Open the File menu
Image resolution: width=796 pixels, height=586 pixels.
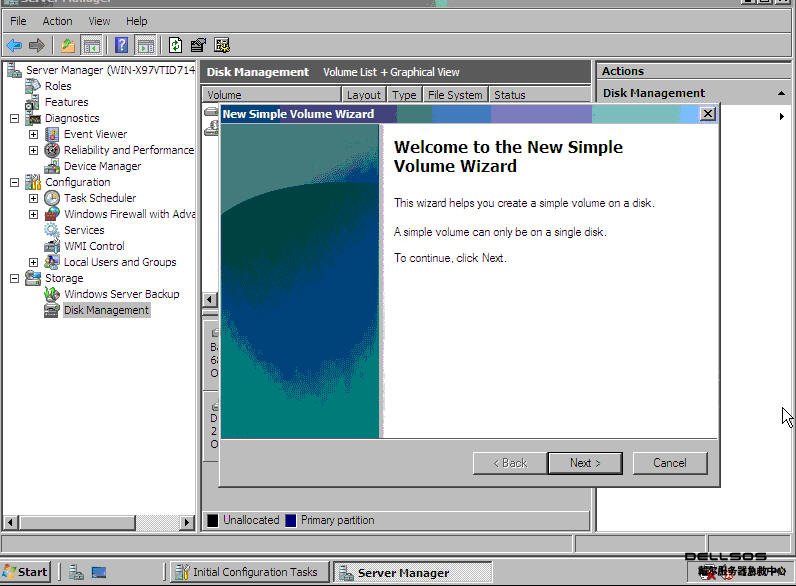tap(18, 21)
